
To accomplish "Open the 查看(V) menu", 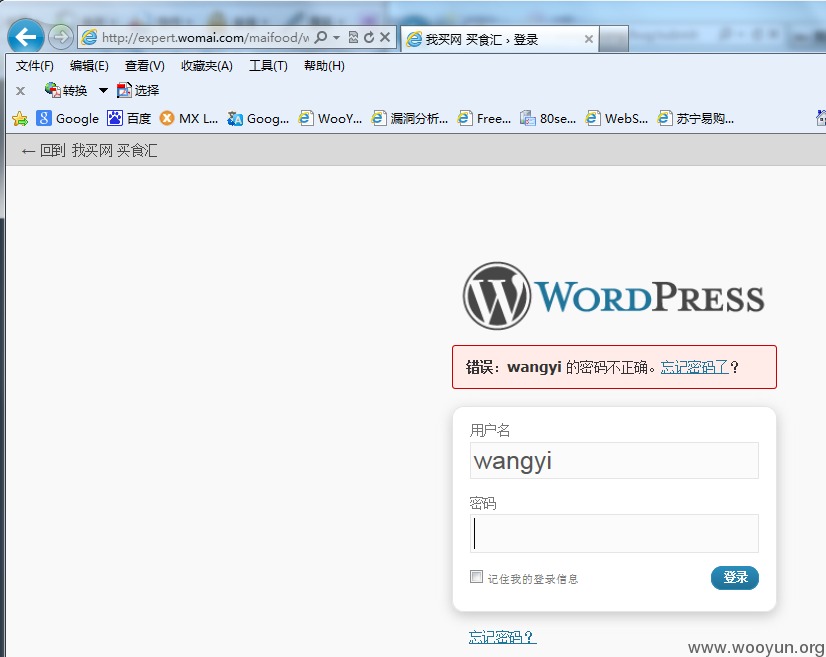I will point(144,66).
